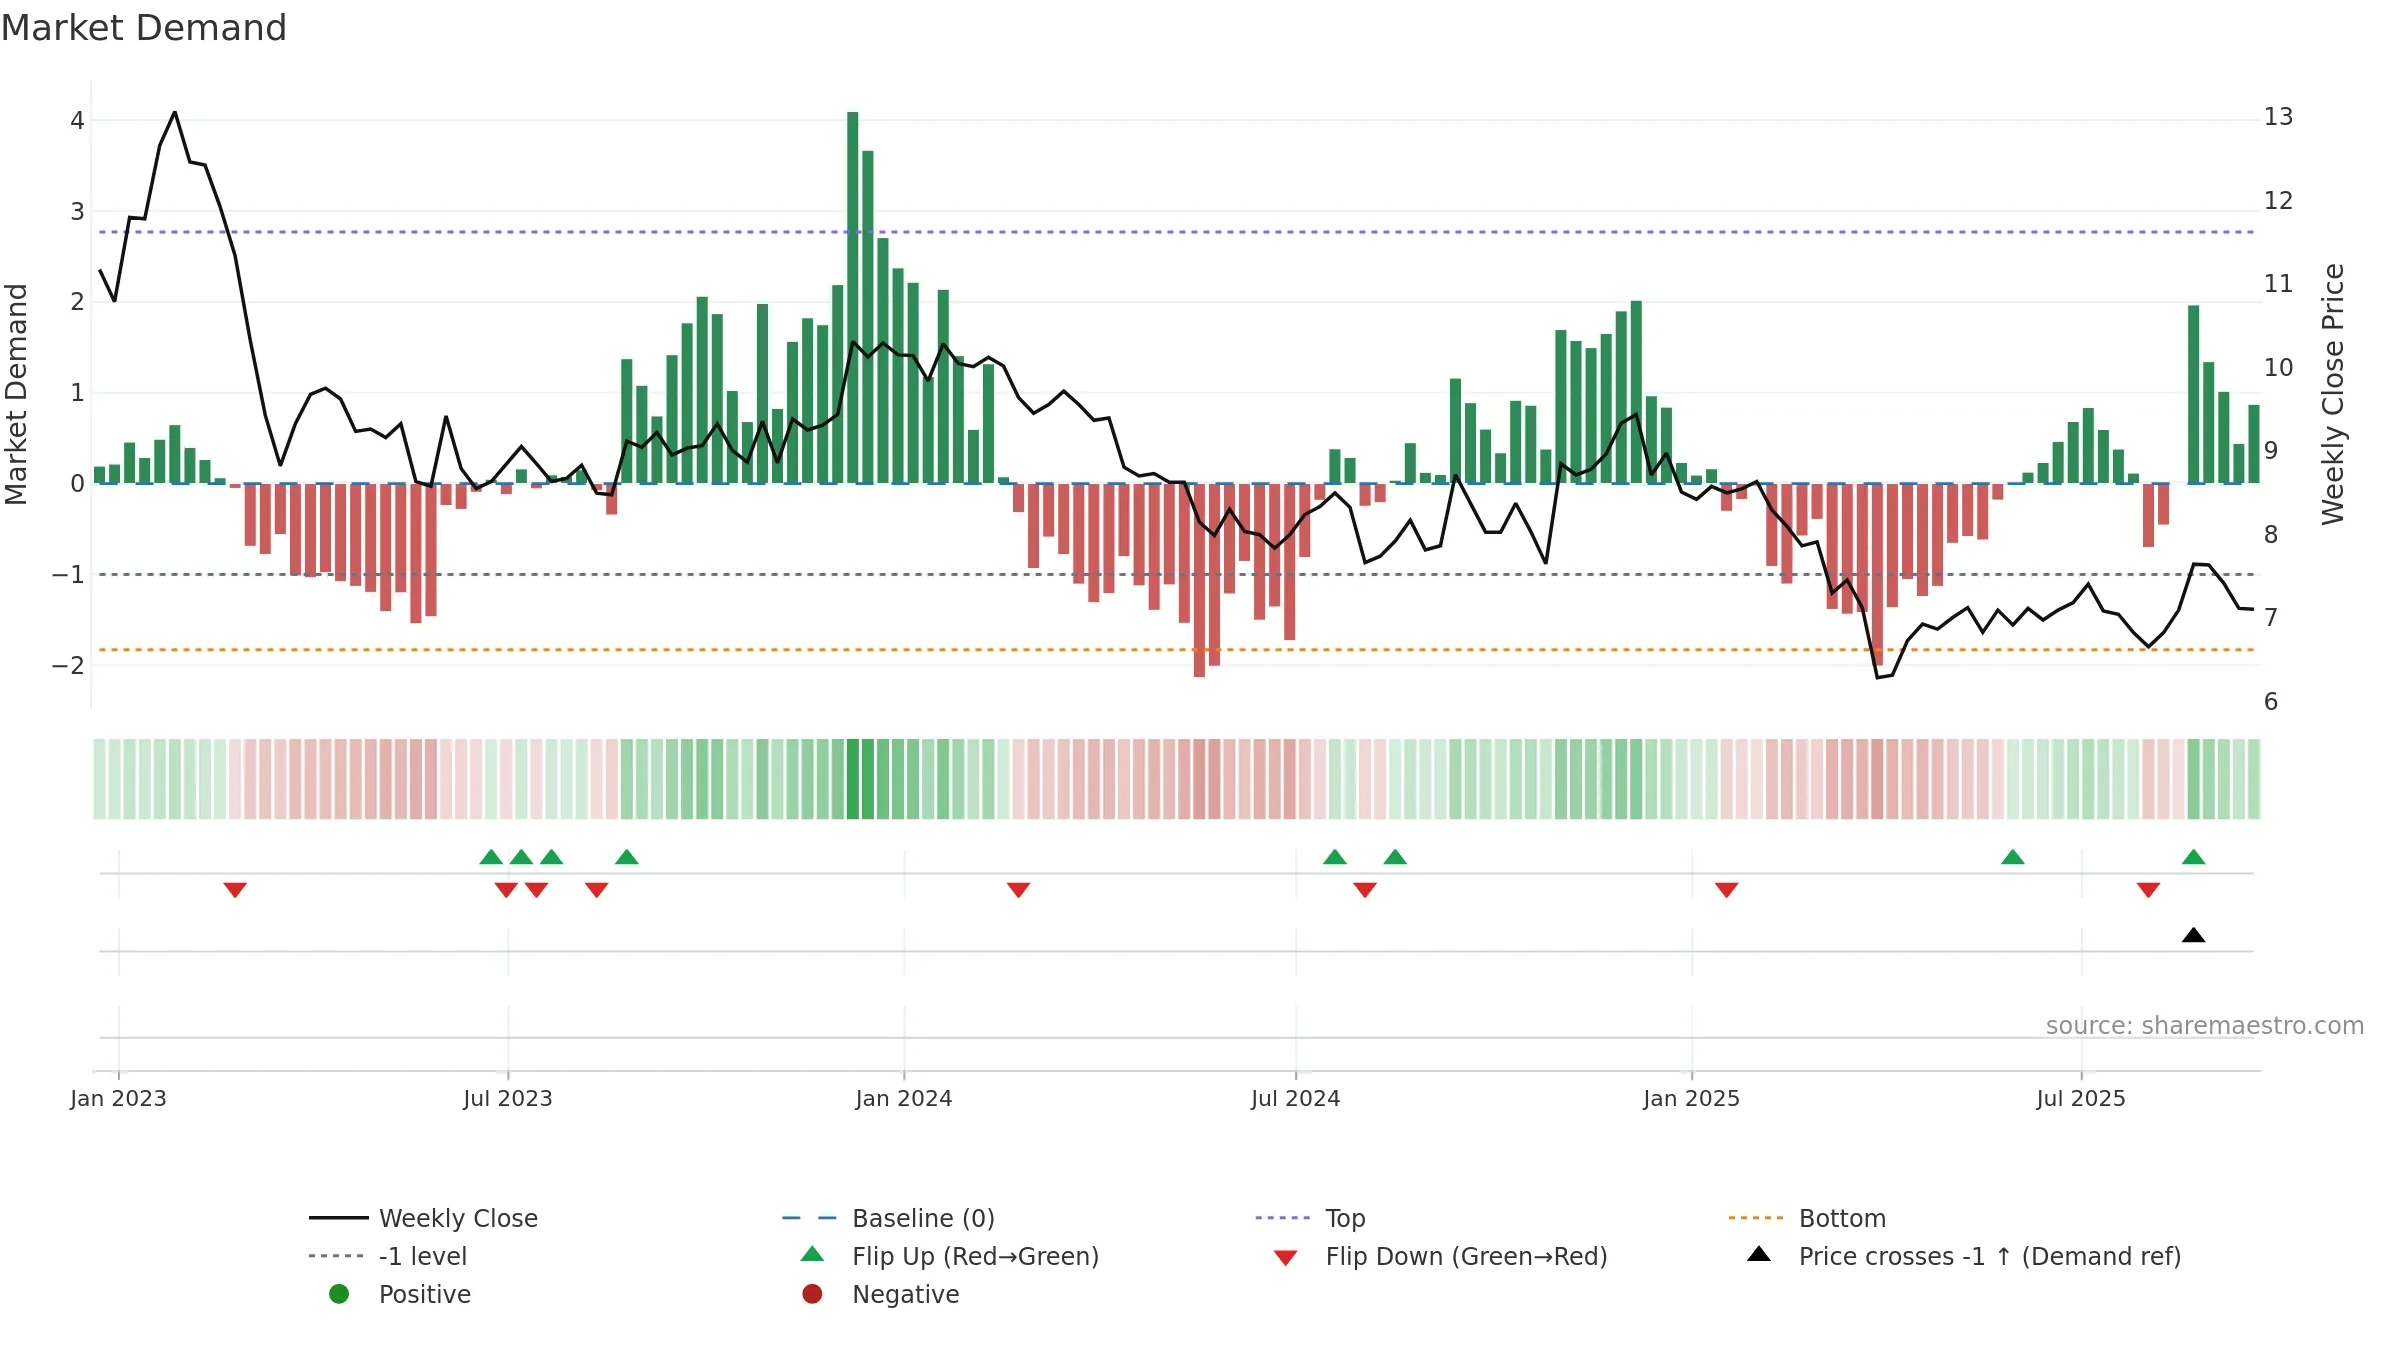Toggle the Top dotted line legend
The width and height of the screenshot is (2400, 1350).
[1310, 1218]
